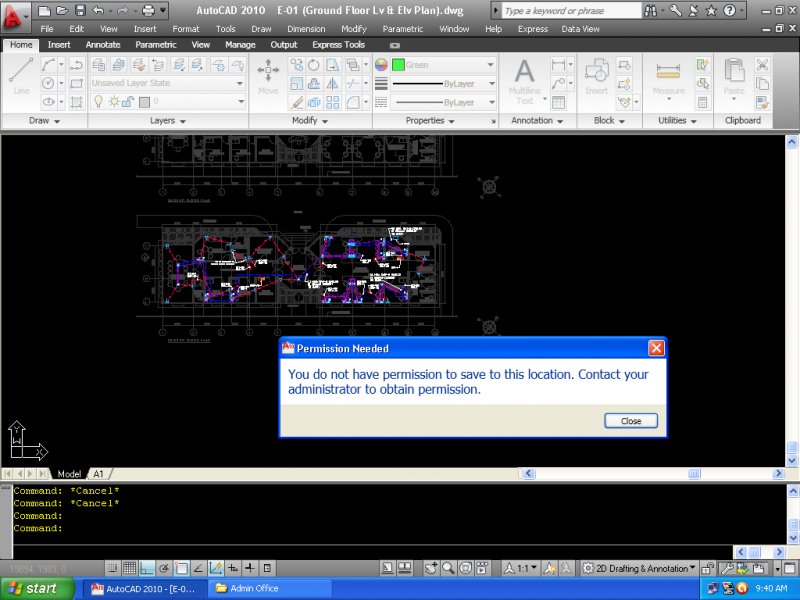Click the search keyword input field
The image size is (800, 600).
point(571,11)
